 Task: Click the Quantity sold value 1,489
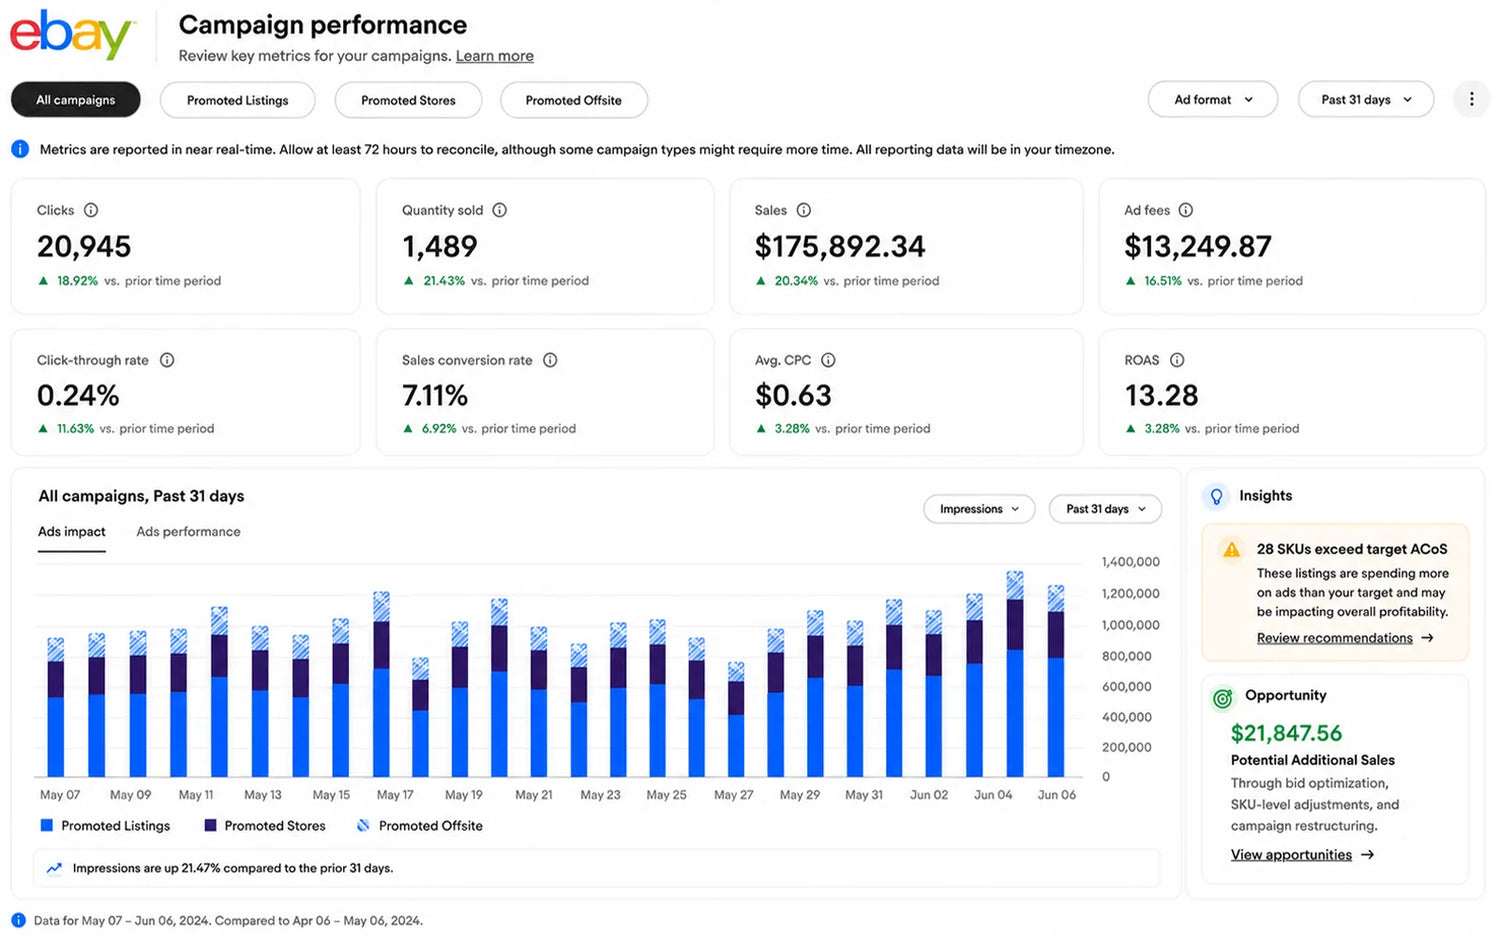440,246
